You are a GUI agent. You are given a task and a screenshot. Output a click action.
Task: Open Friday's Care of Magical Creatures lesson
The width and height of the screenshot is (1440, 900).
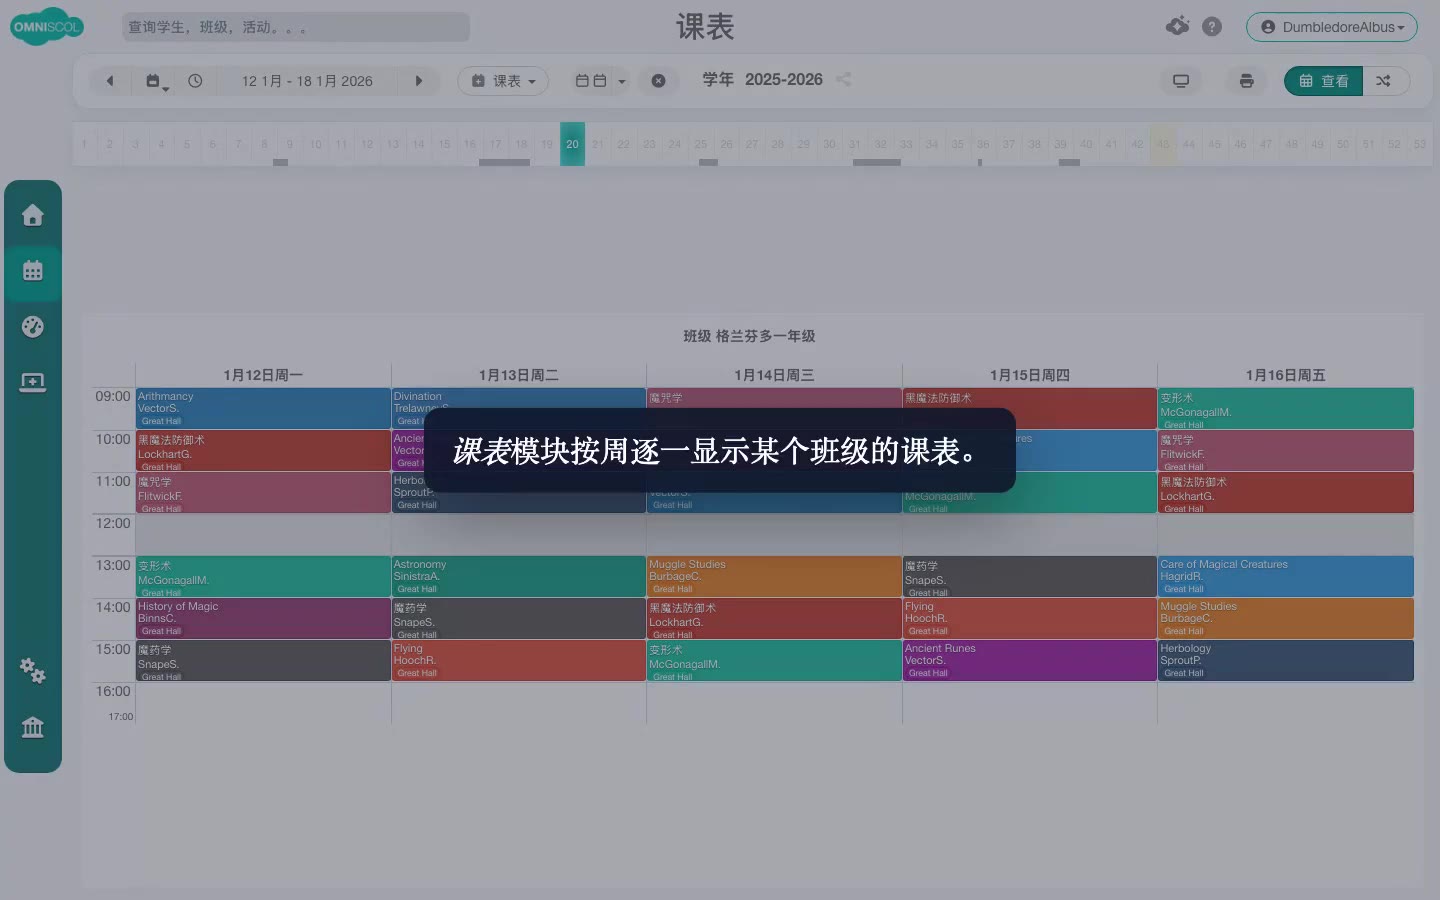click(1286, 577)
